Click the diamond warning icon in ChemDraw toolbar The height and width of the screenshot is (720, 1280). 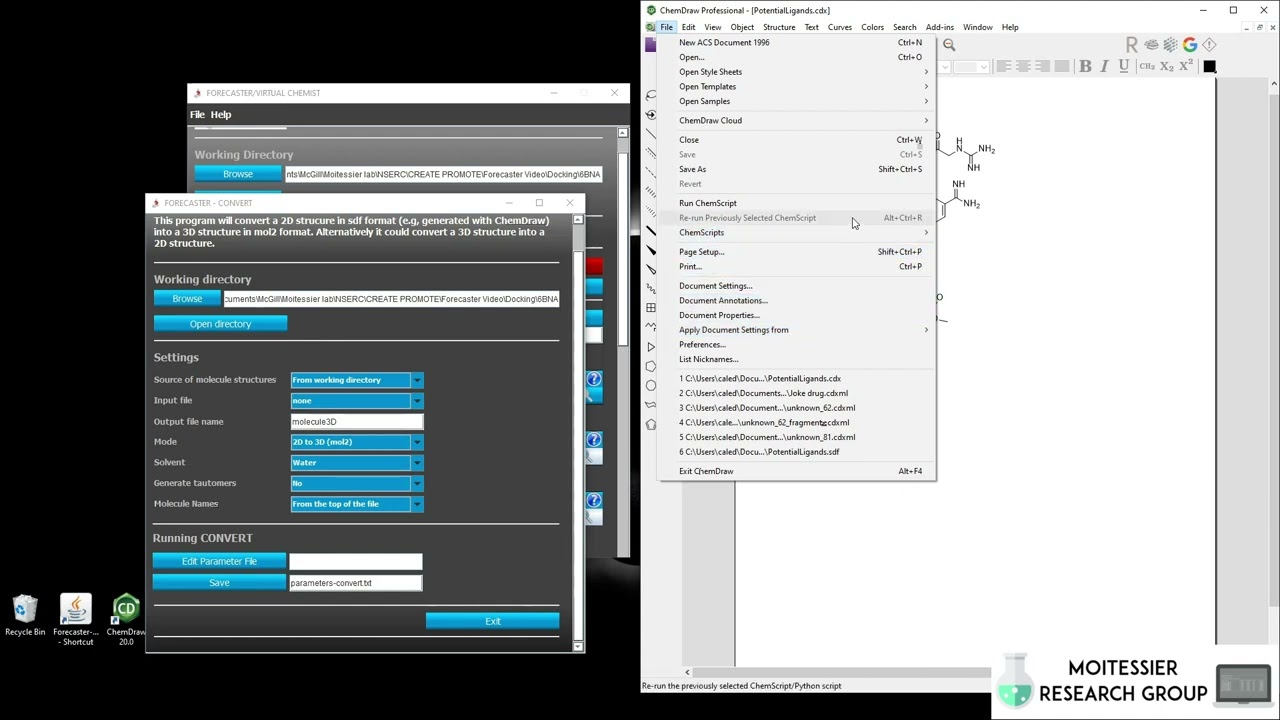tap(1209, 45)
